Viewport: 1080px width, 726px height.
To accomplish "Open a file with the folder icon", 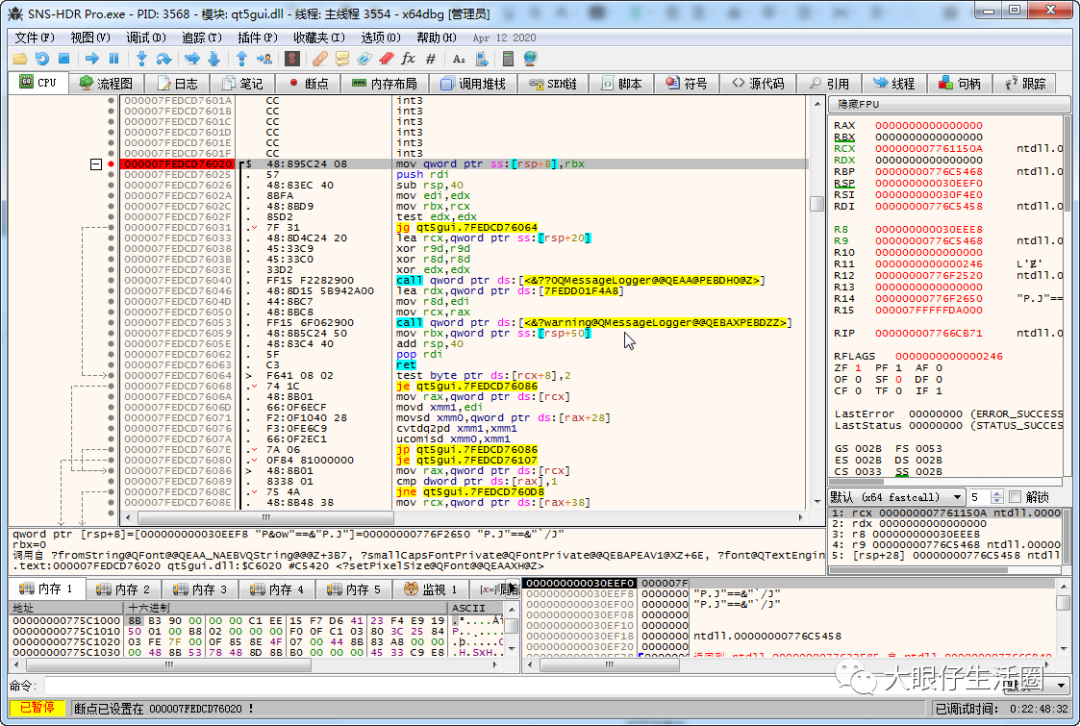I will click(20, 59).
